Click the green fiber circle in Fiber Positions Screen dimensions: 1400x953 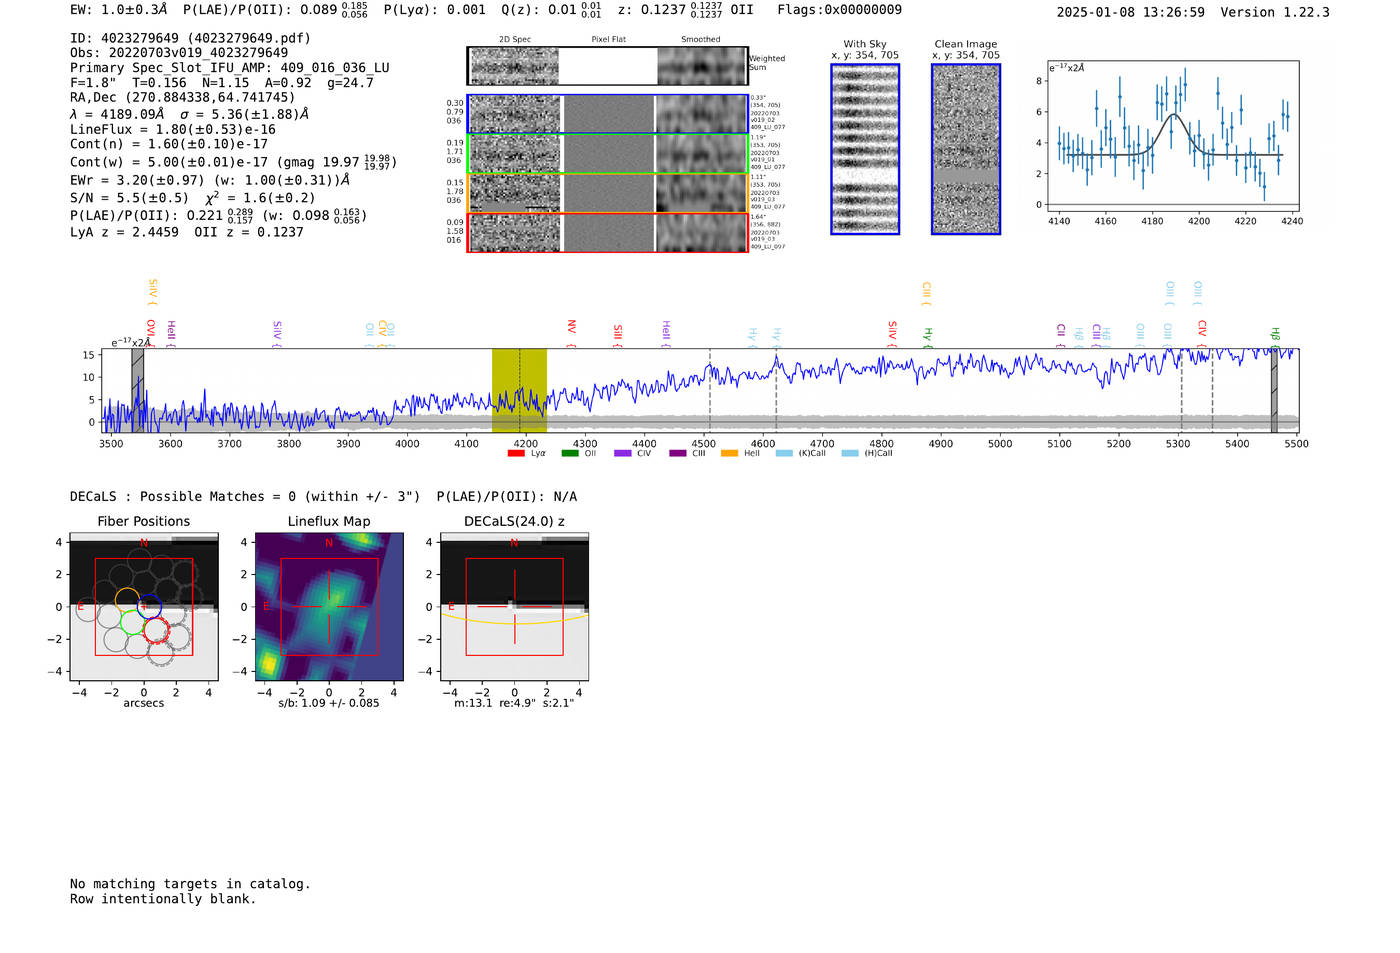click(133, 622)
